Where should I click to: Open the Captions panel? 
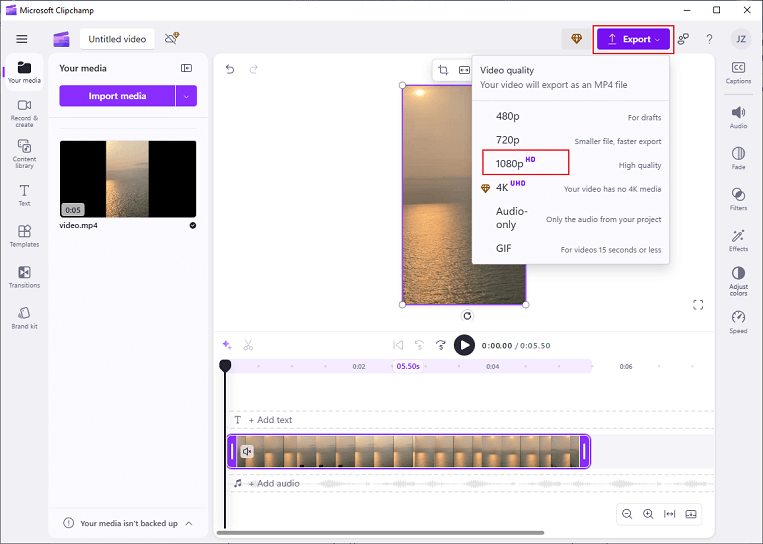(738, 73)
